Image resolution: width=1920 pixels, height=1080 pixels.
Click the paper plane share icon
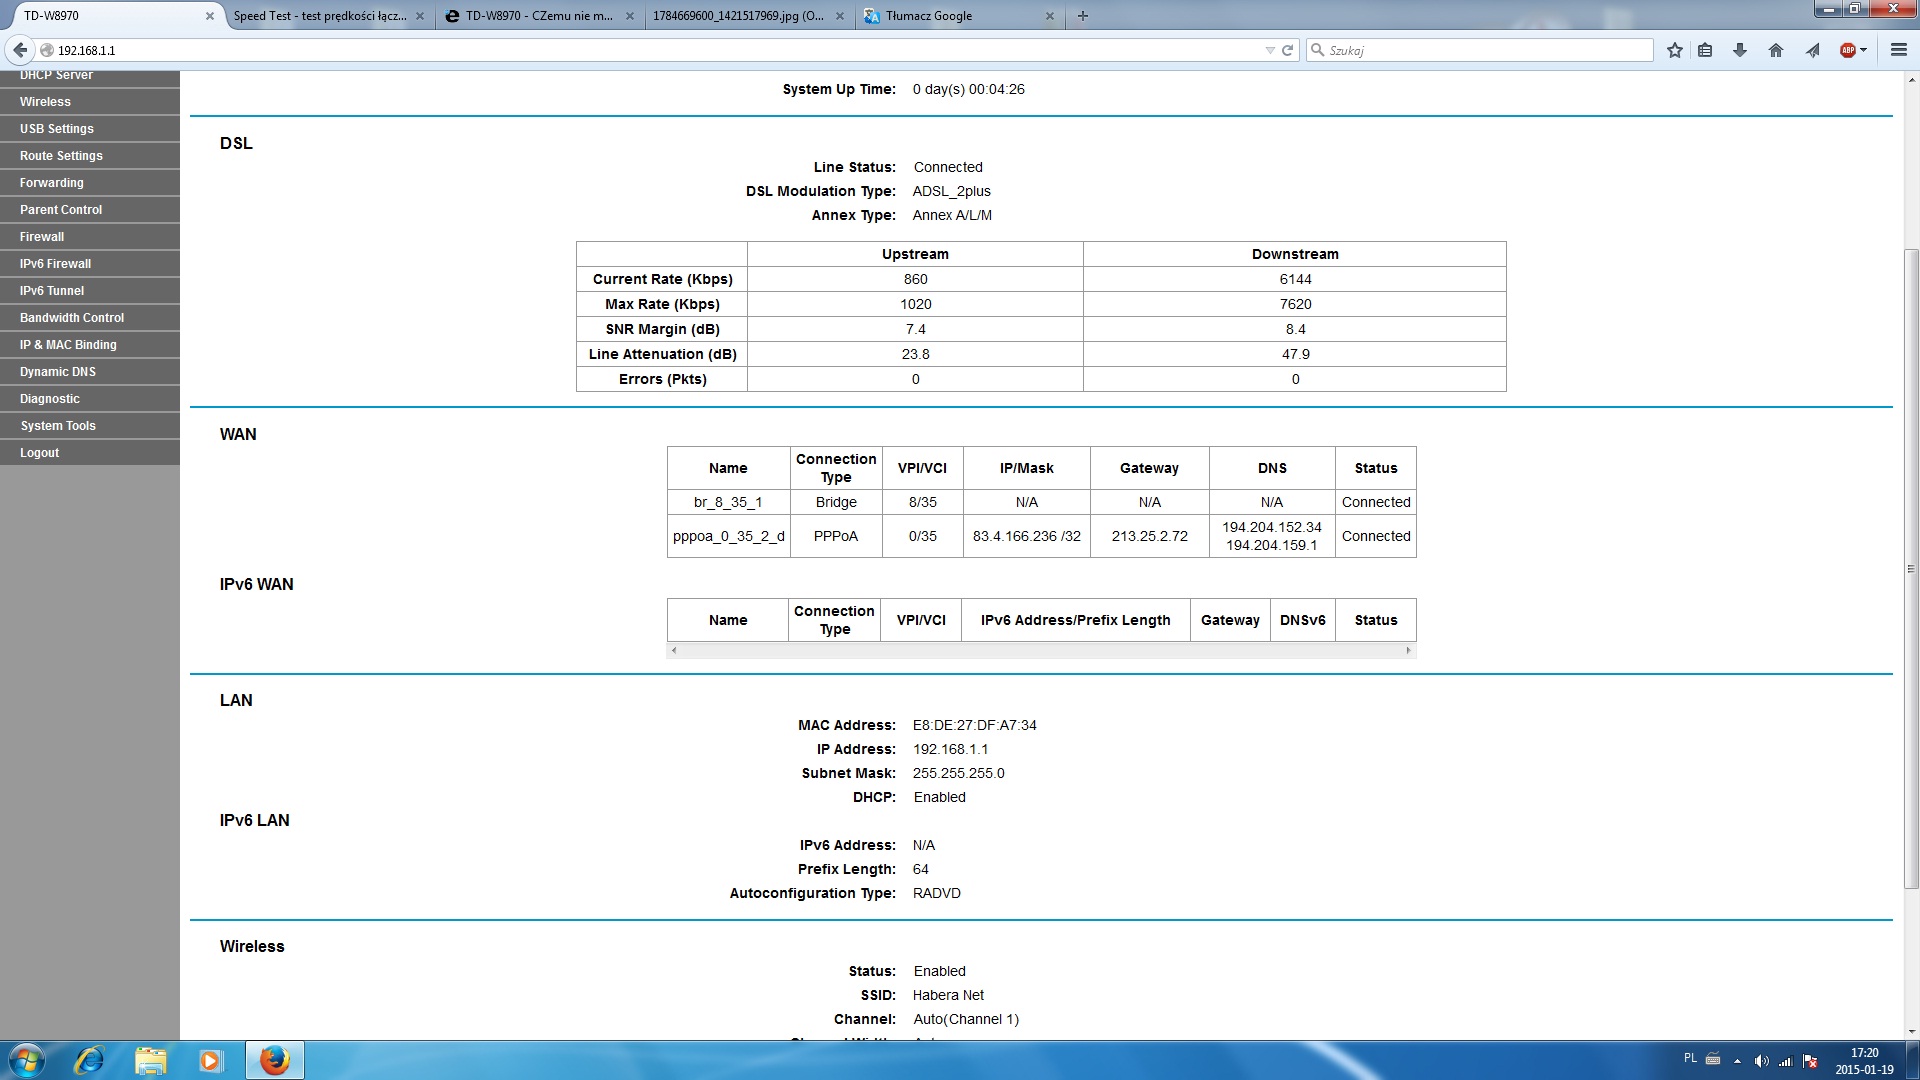tap(1812, 50)
